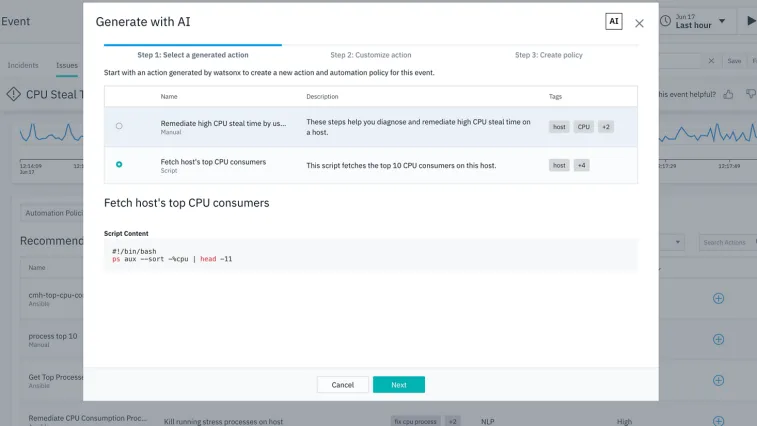Add the Get Top Processes action with plus icon

pos(718,381)
